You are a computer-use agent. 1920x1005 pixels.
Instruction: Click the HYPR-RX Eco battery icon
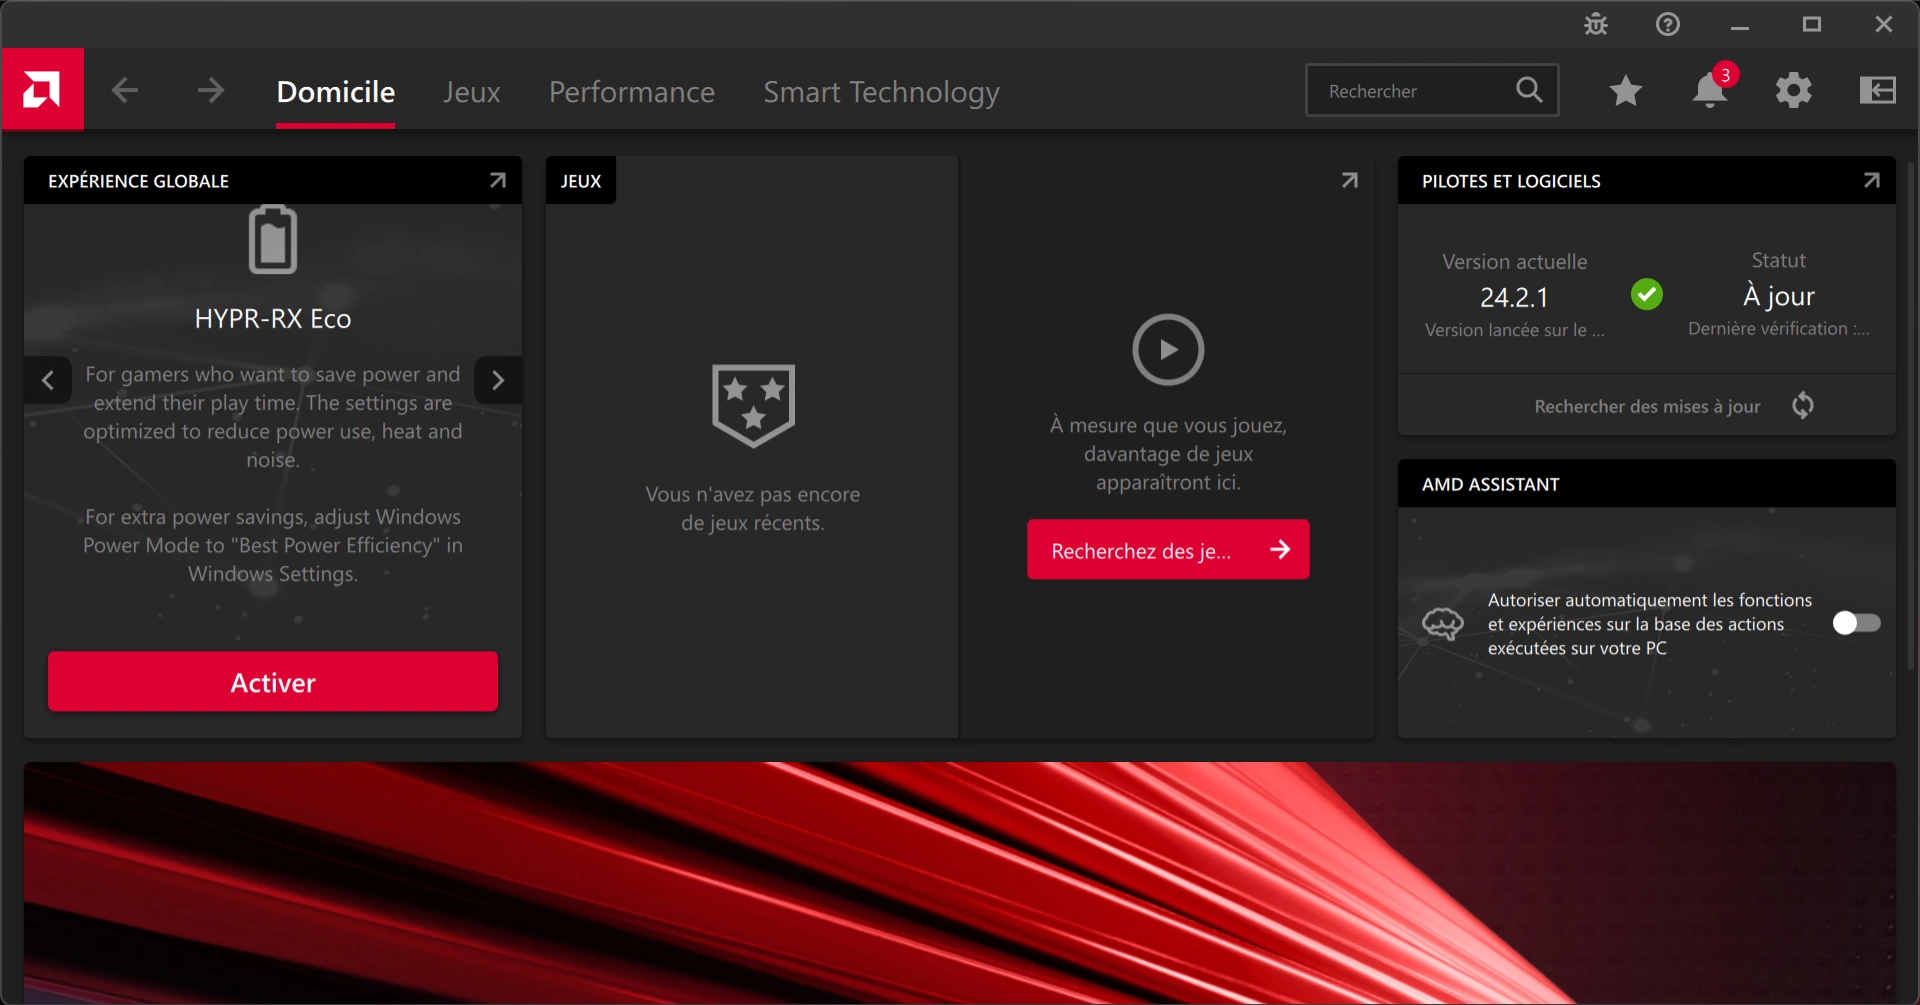(273, 239)
